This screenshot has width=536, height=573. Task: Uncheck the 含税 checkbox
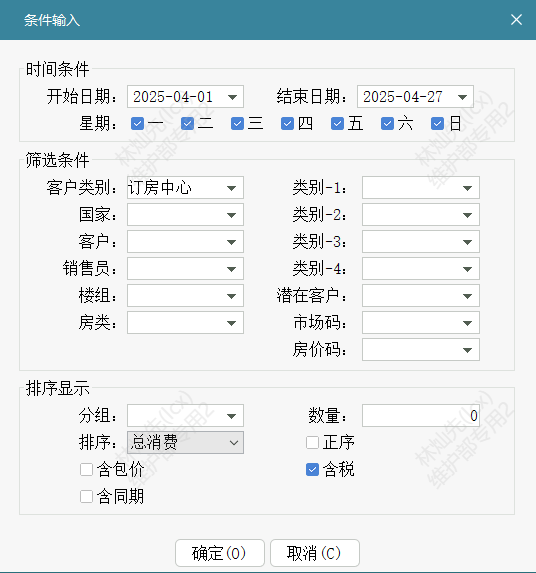tap(312, 470)
